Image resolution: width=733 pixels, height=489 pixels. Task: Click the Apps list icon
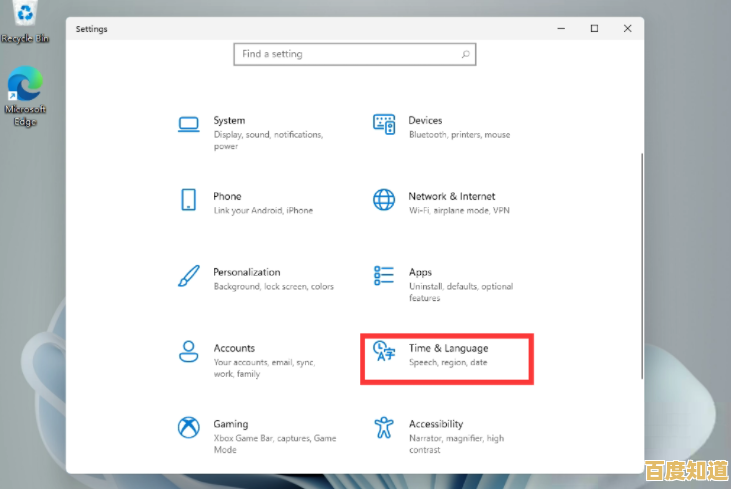tap(384, 275)
